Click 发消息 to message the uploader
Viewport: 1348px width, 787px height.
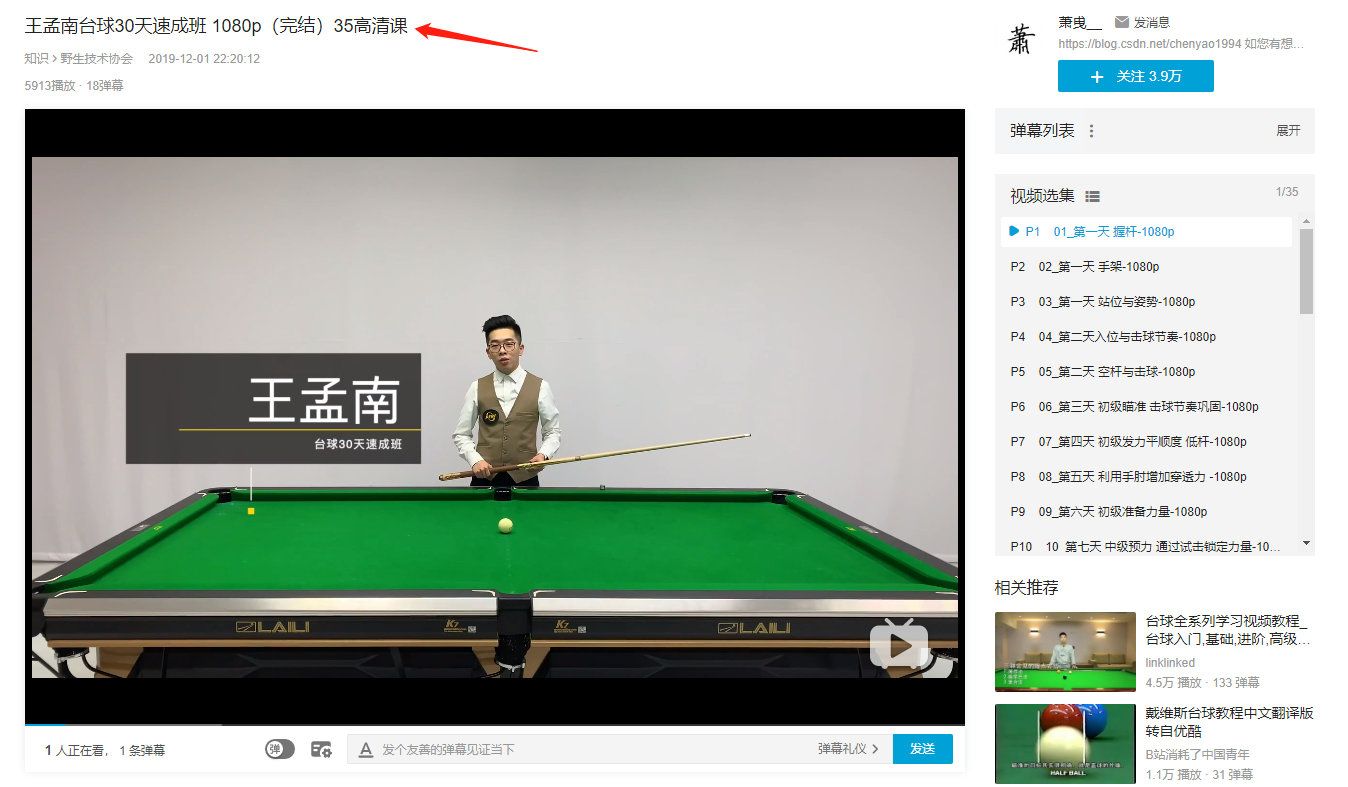[x=1151, y=22]
